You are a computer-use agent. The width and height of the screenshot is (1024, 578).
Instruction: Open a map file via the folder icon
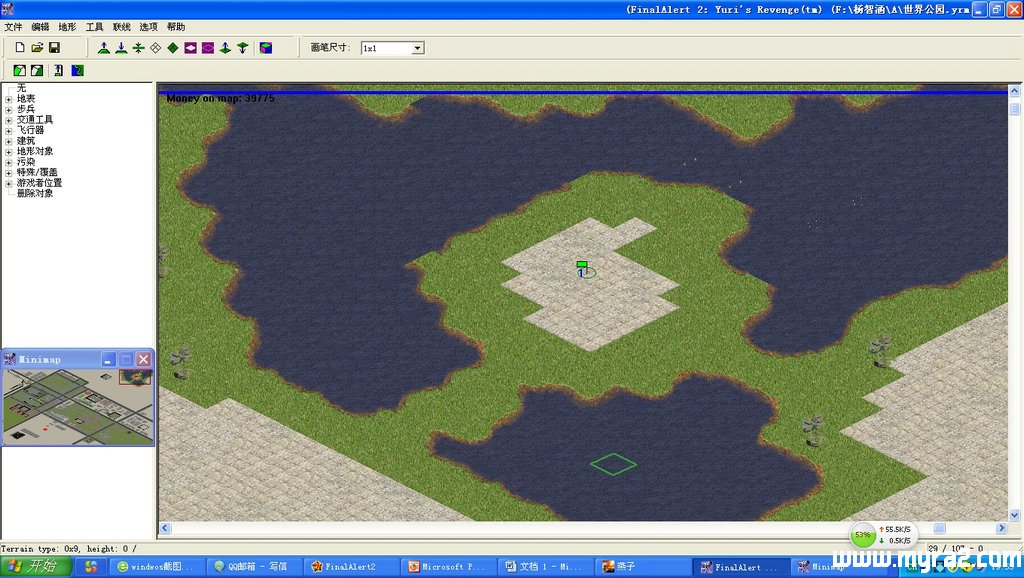(37, 48)
